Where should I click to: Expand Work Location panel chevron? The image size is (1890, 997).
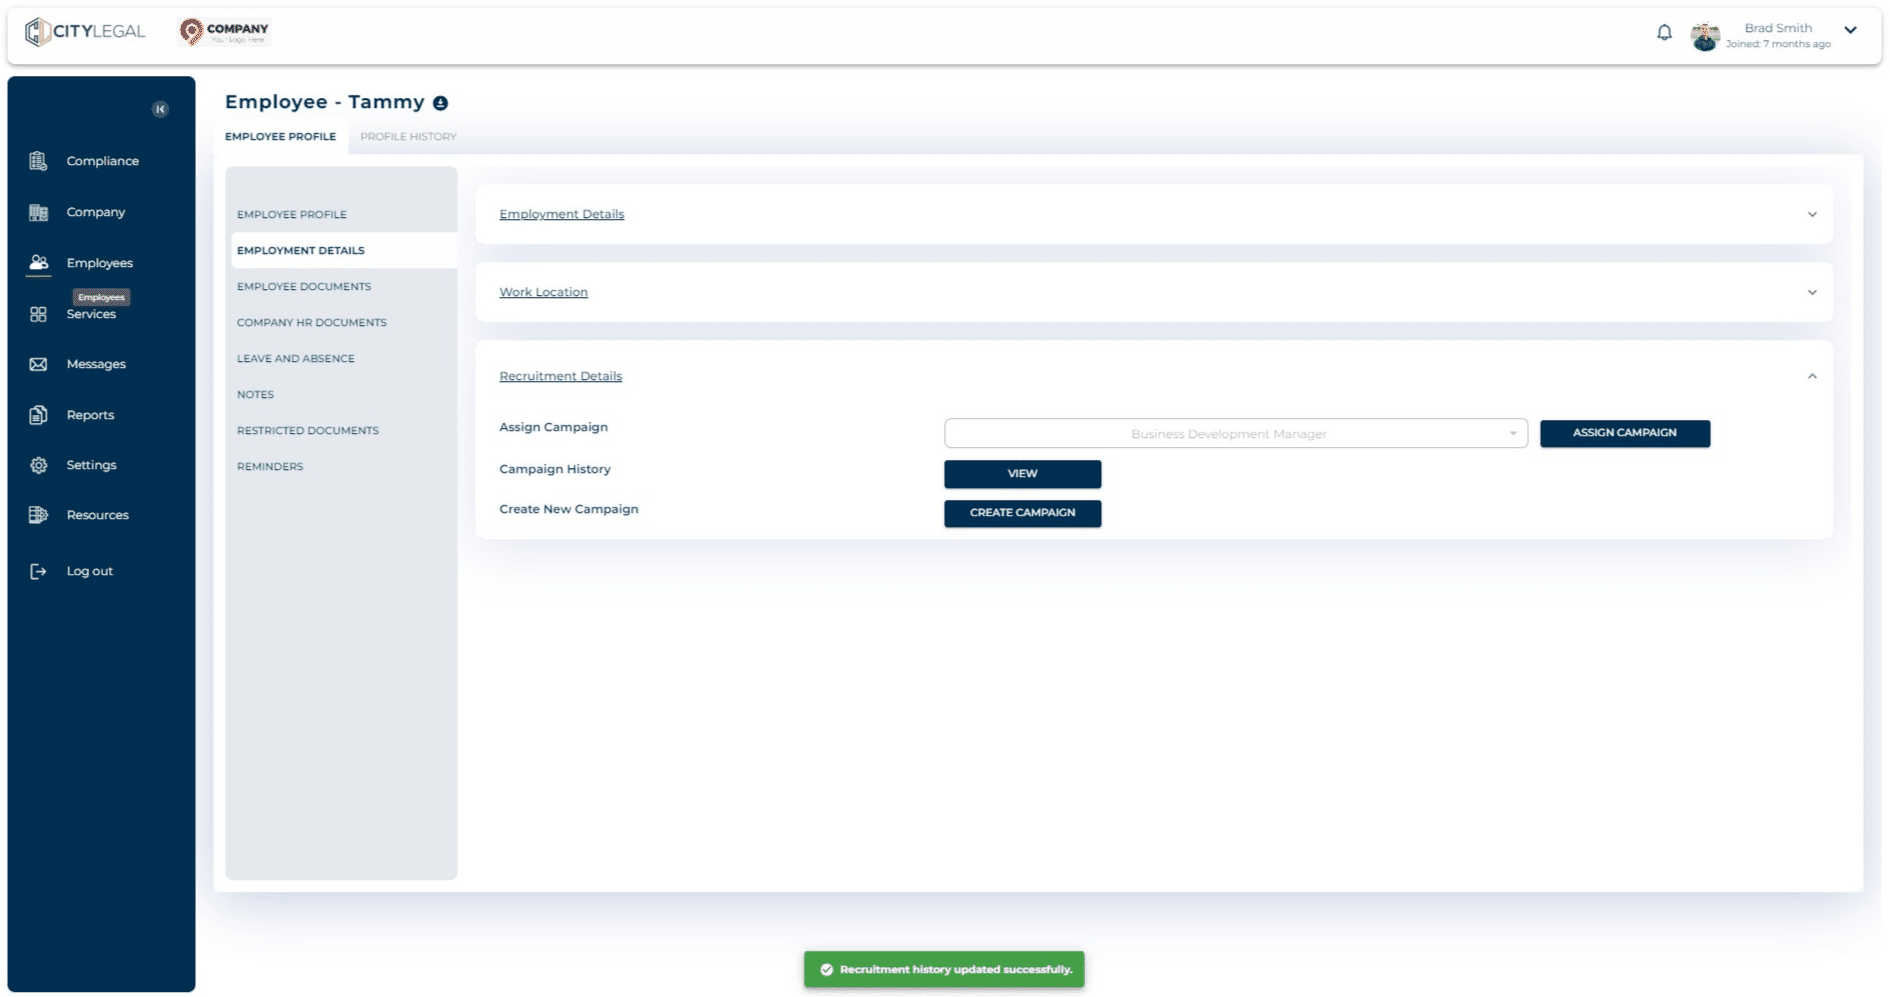1812,293
